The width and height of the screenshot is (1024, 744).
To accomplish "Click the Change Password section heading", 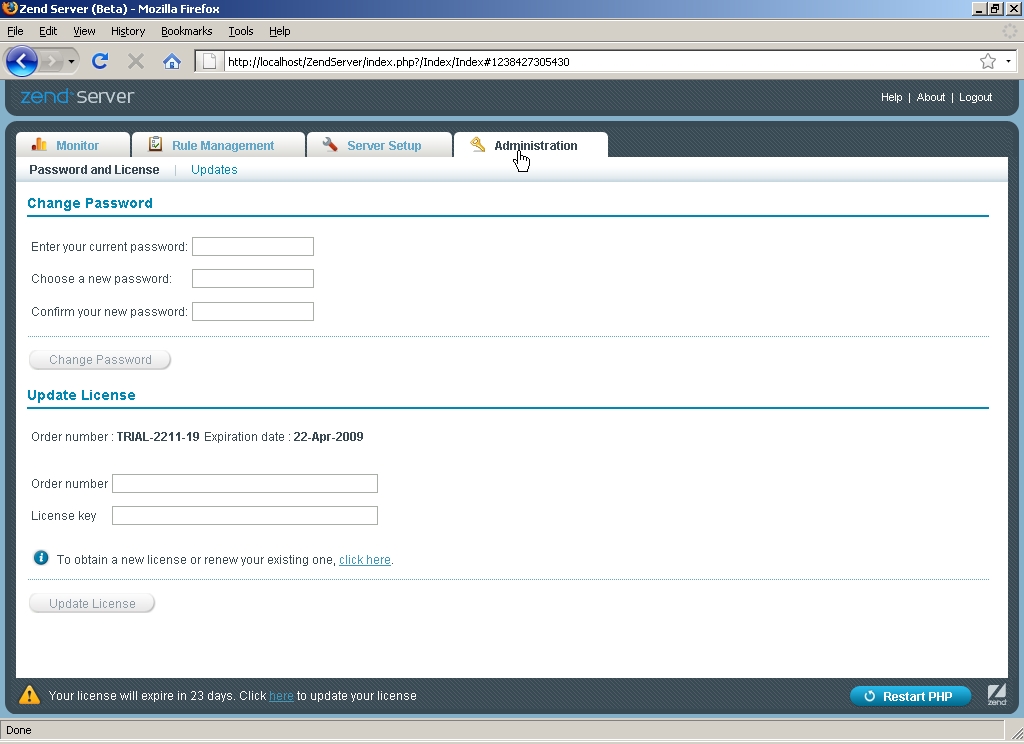I will click(x=89, y=203).
